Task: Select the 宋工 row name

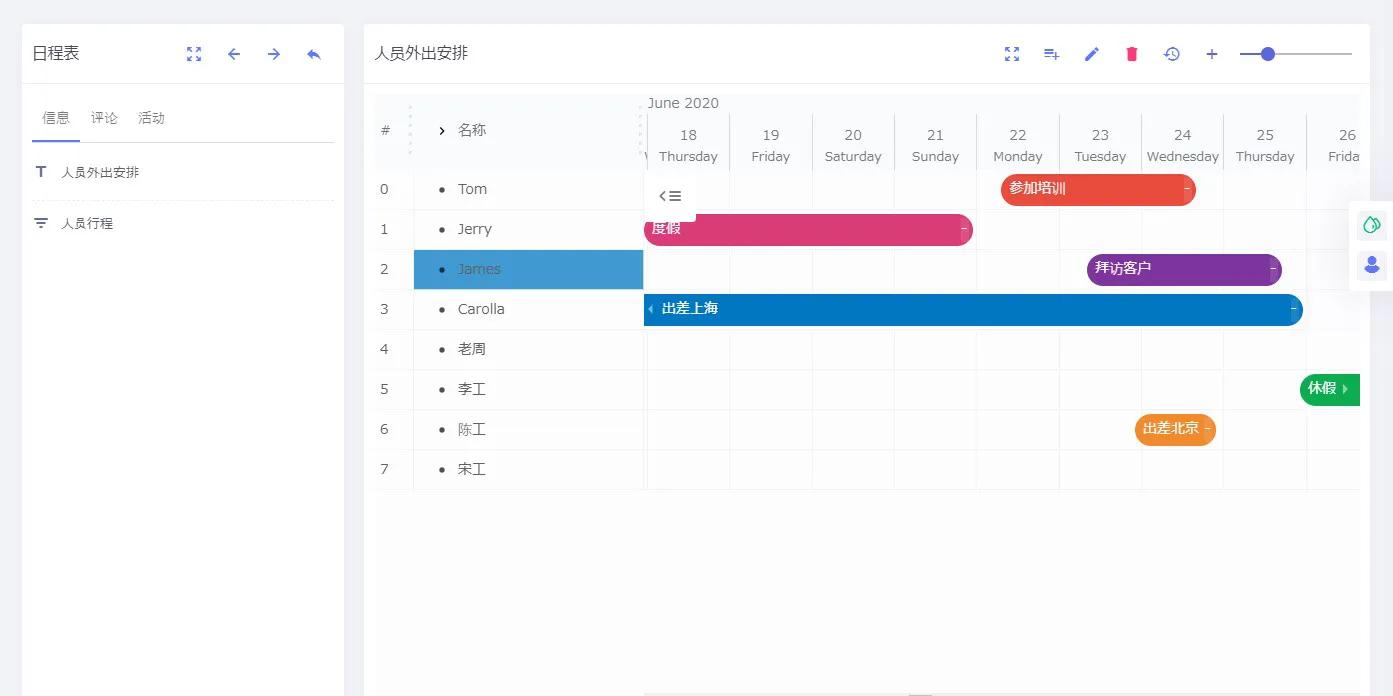Action: click(472, 469)
